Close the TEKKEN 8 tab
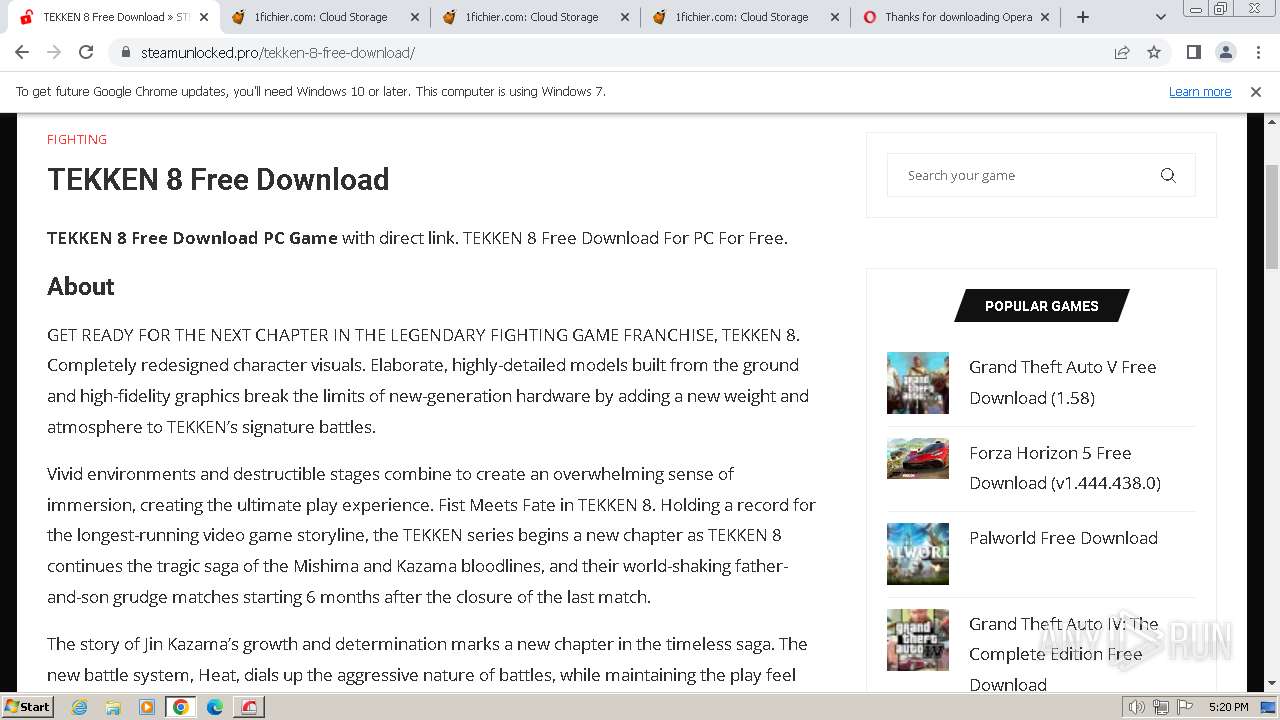The image size is (1280, 720). [204, 17]
